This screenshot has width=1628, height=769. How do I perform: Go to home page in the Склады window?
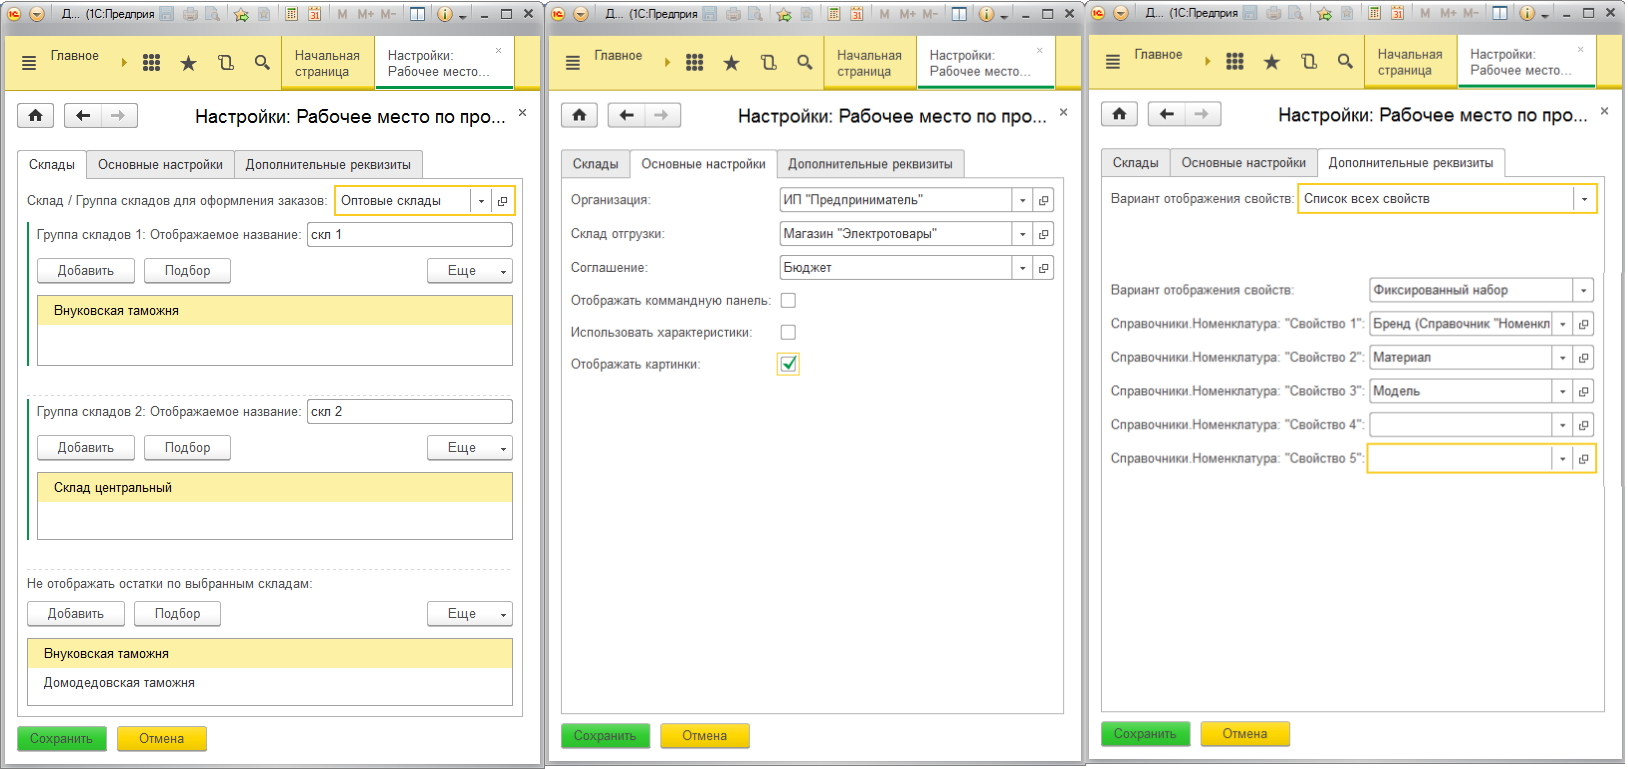[x=36, y=116]
